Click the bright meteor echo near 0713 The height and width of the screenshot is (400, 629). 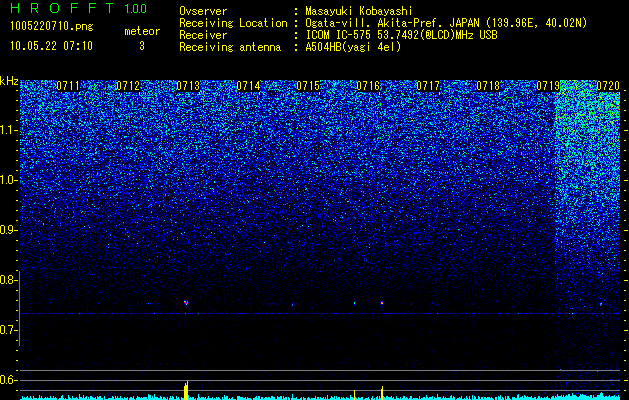click(186, 303)
